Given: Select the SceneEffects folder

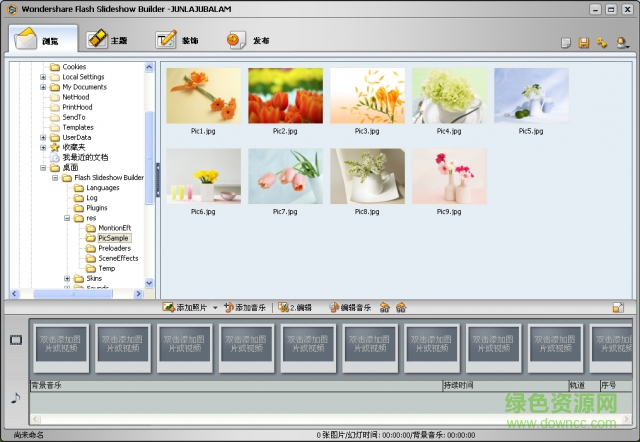Looking at the screenshot, I should click(118, 258).
